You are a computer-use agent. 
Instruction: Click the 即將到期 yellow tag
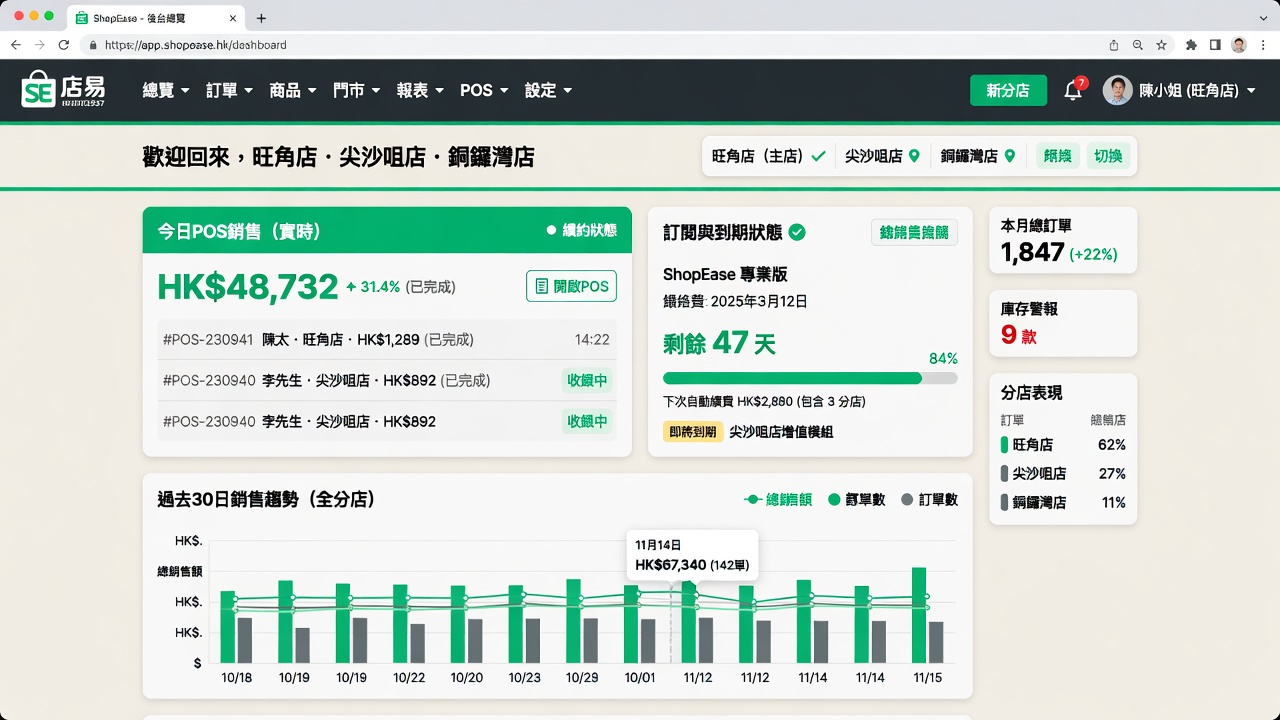point(692,432)
